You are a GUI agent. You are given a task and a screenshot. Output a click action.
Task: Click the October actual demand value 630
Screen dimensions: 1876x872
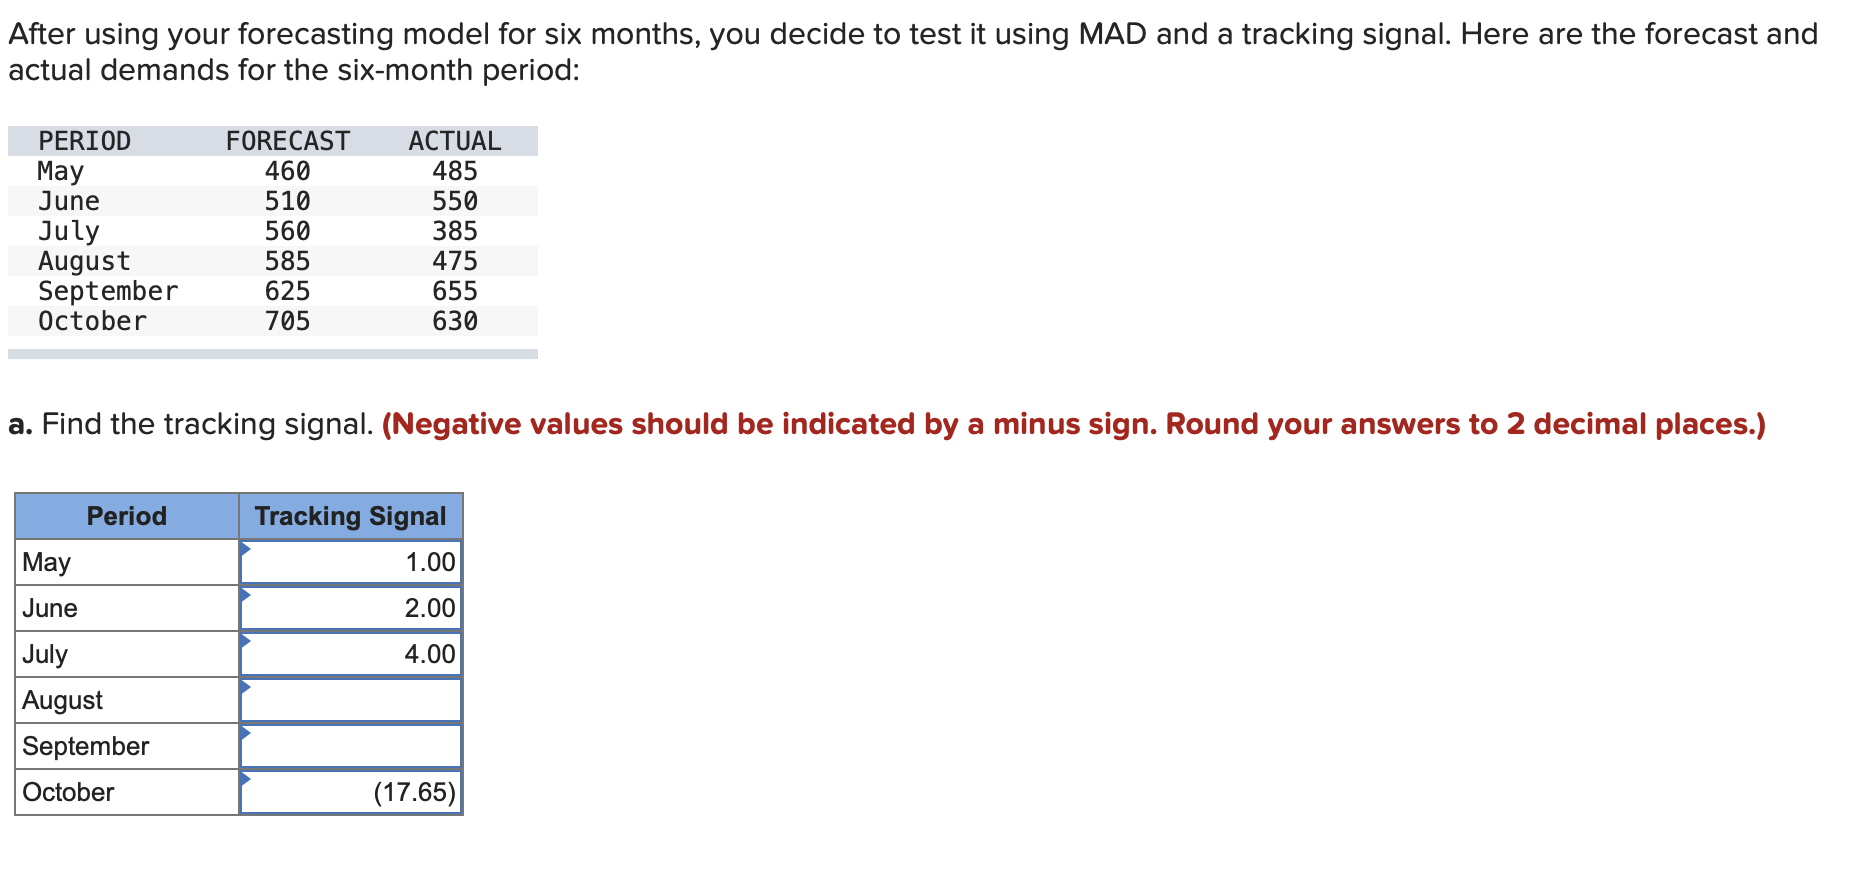[x=458, y=321]
